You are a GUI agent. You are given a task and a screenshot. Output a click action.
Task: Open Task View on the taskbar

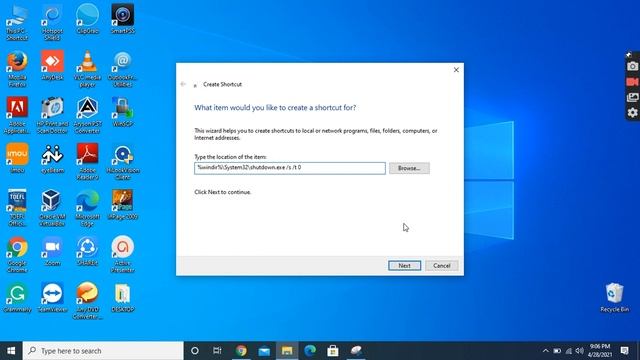[217, 351]
